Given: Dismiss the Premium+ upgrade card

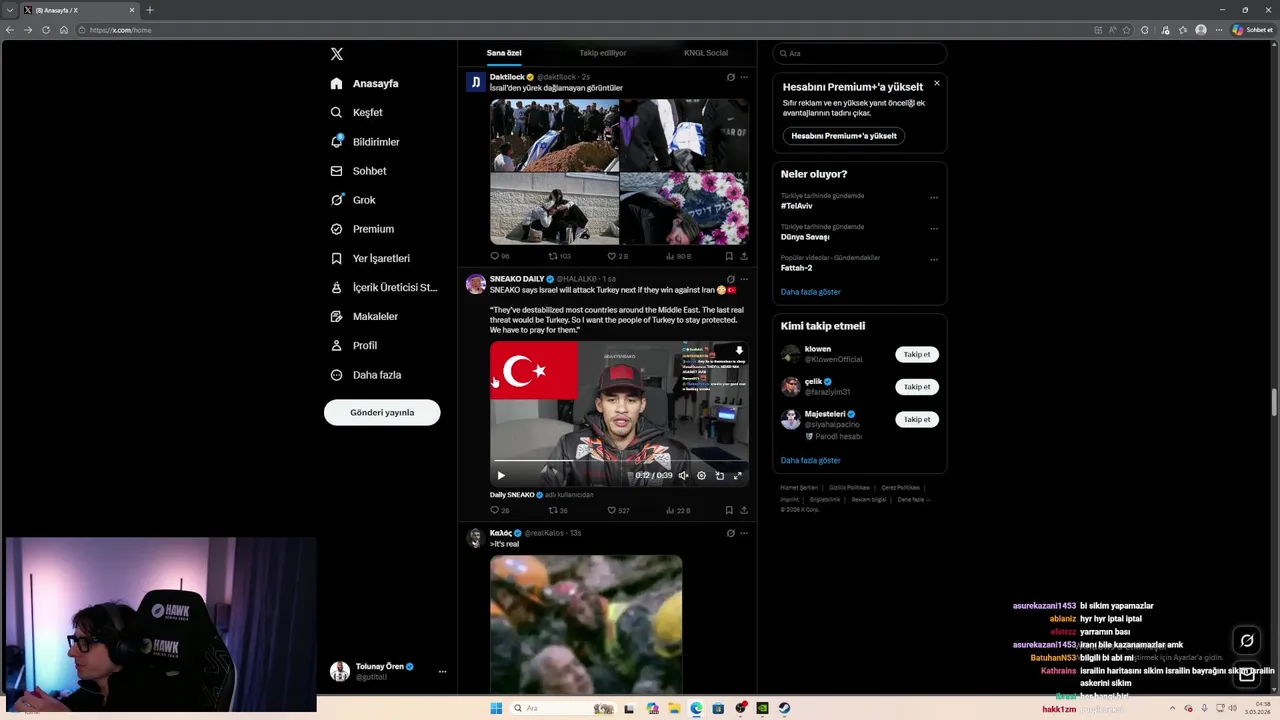Looking at the screenshot, I should (937, 83).
